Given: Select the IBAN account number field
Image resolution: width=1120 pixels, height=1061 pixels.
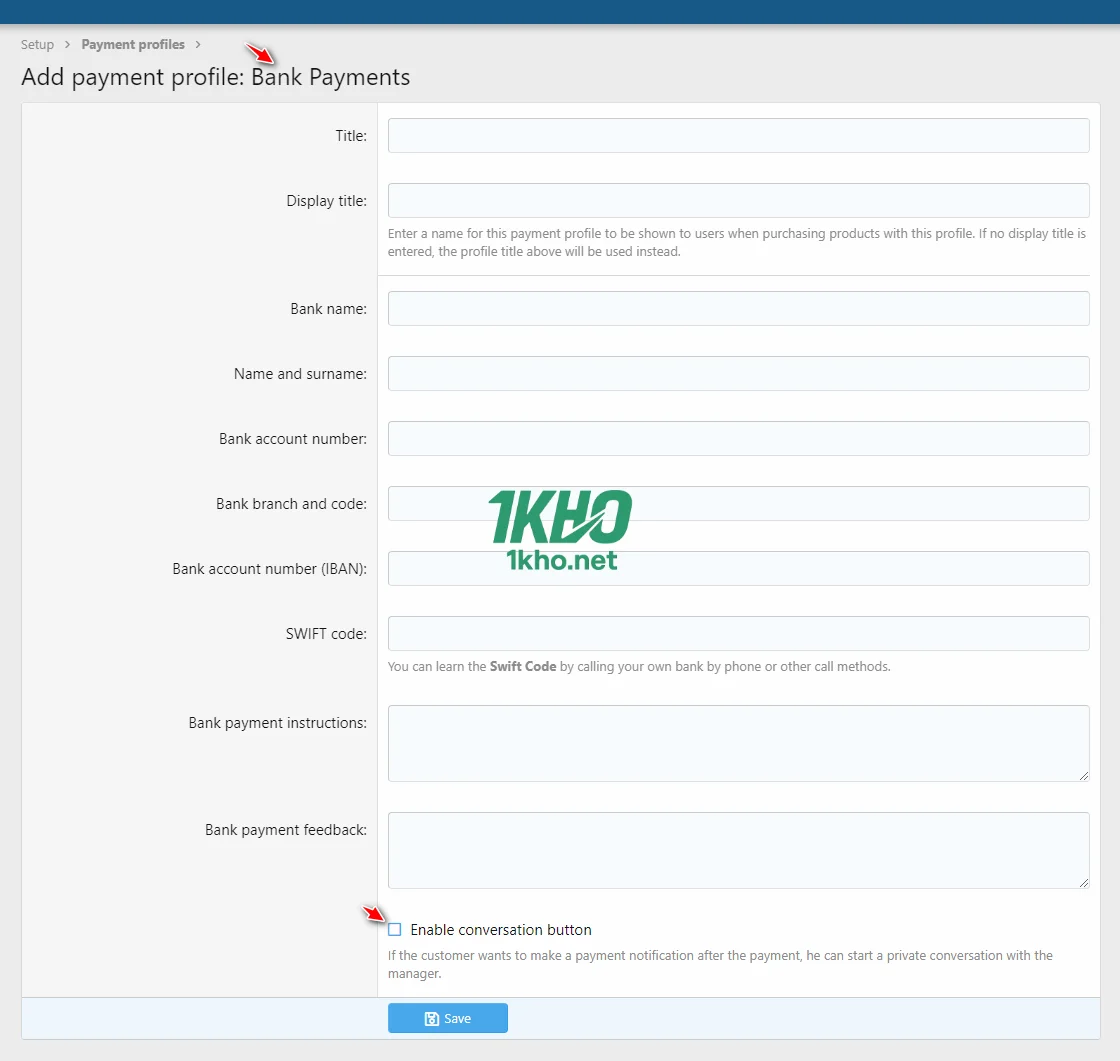Looking at the screenshot, I should pyautogui.click(x=738, y=568).
